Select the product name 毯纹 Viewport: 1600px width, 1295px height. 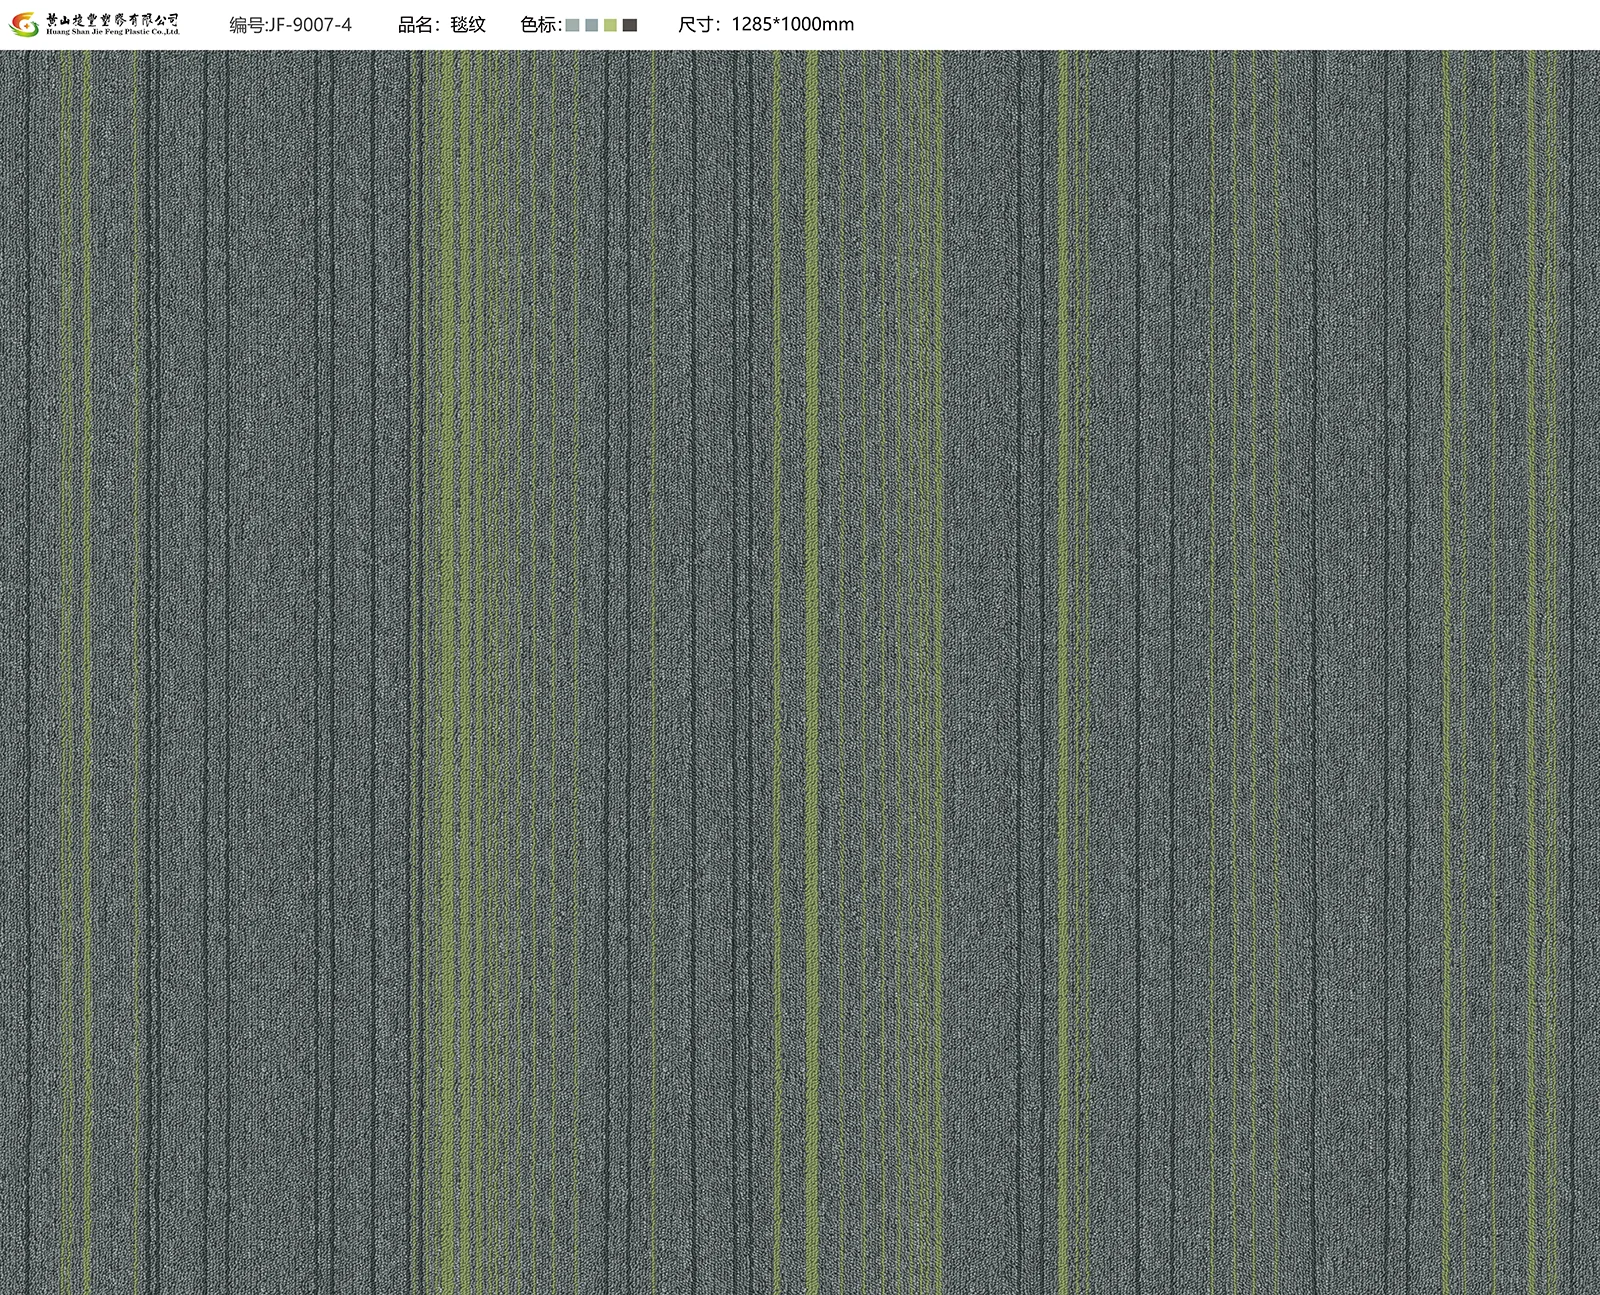point(468,25)
